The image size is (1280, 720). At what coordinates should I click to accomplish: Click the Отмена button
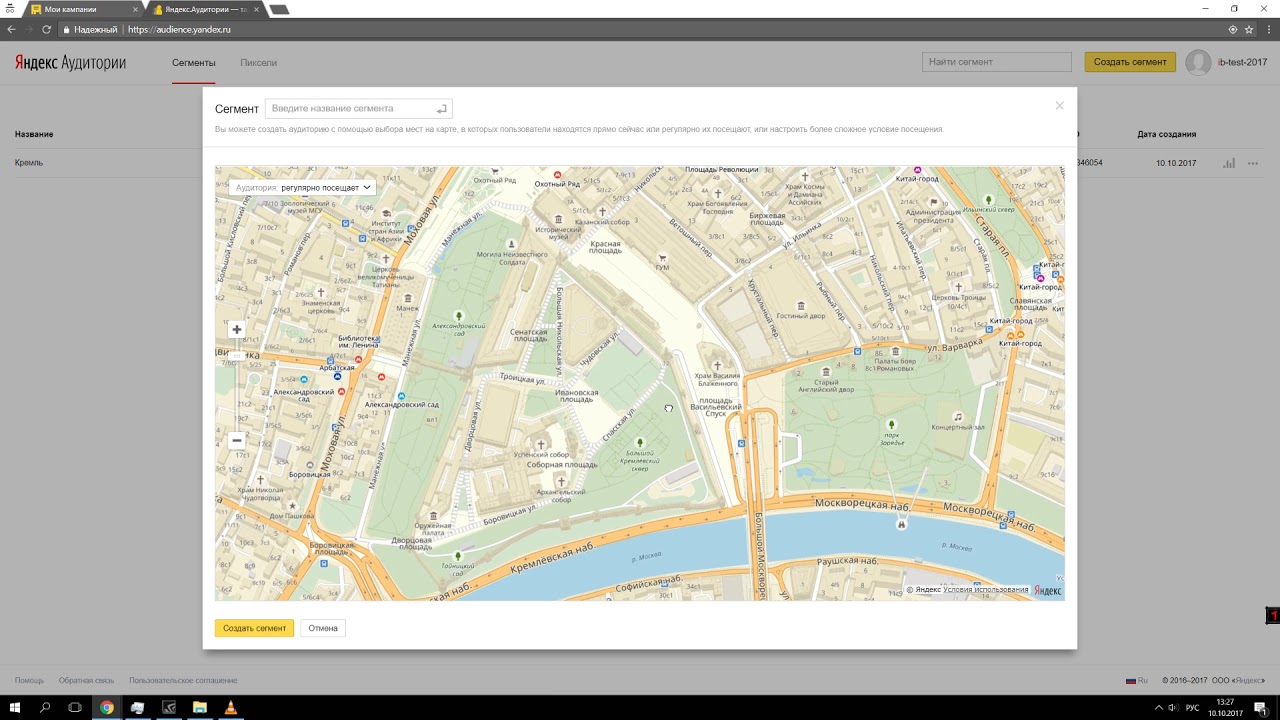point(323,628)
